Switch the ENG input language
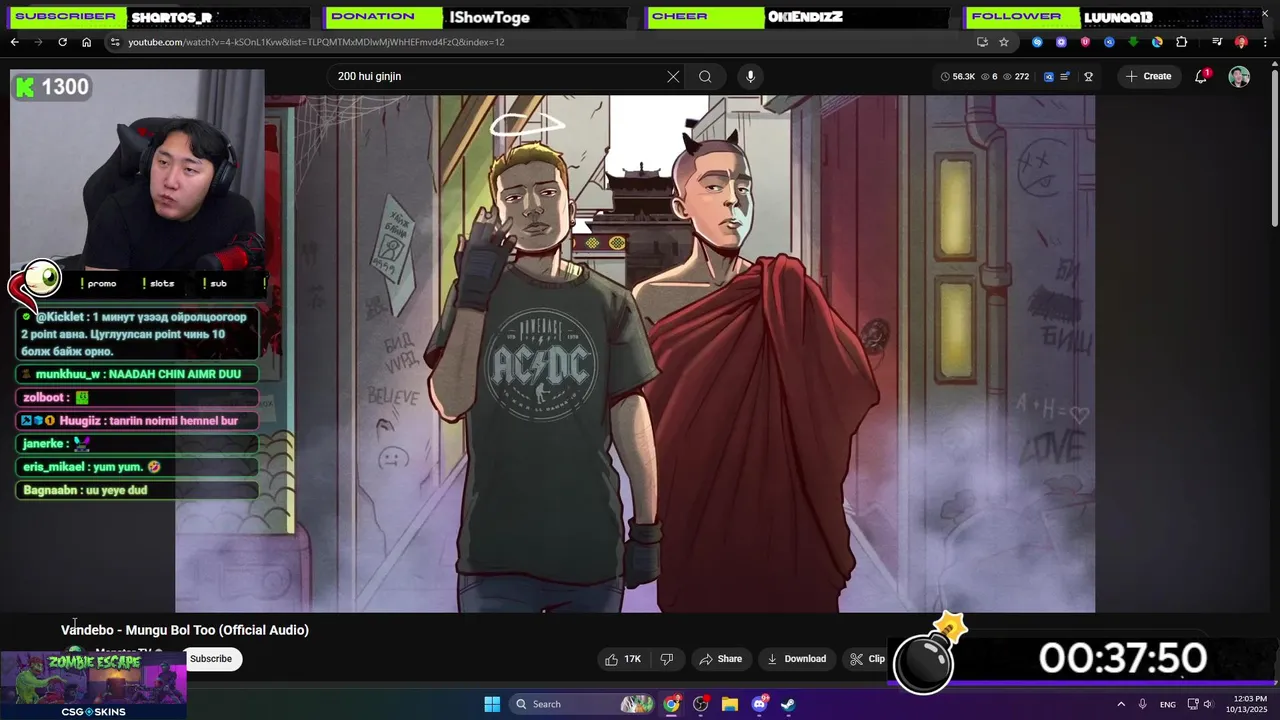1280x720 pixels. [x=1168, y=704]
